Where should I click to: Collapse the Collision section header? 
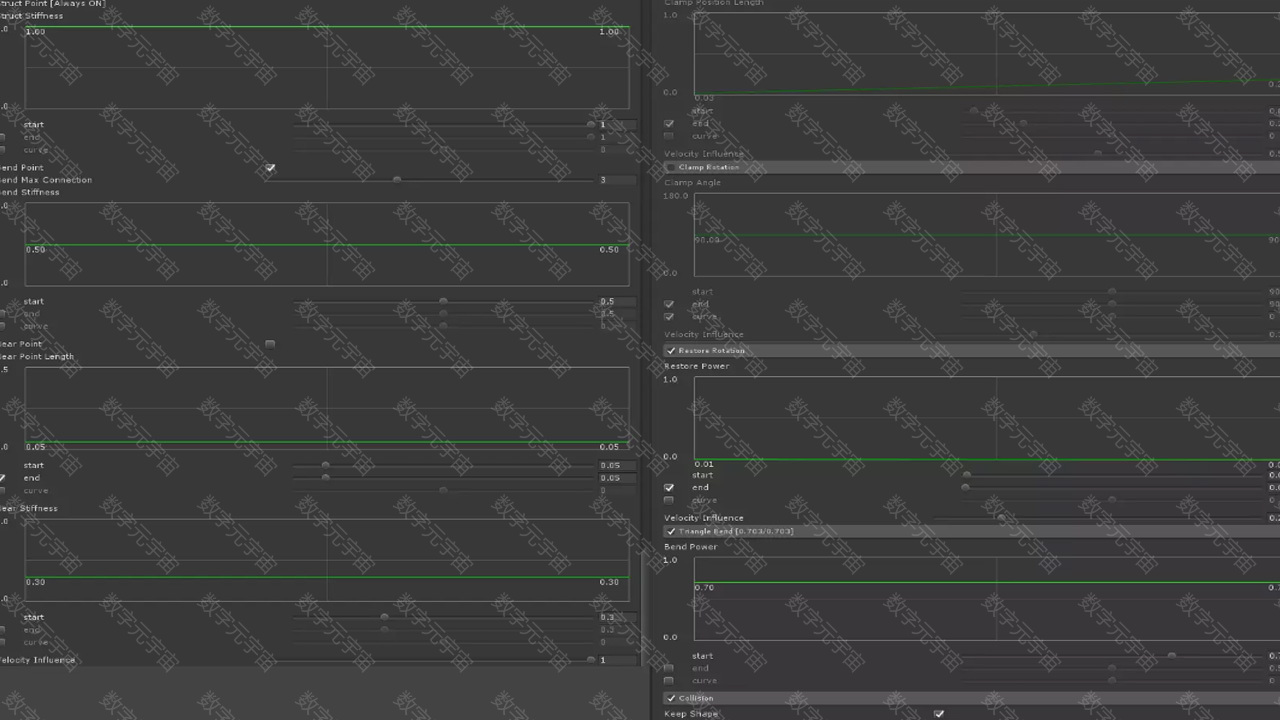(972, 698)
